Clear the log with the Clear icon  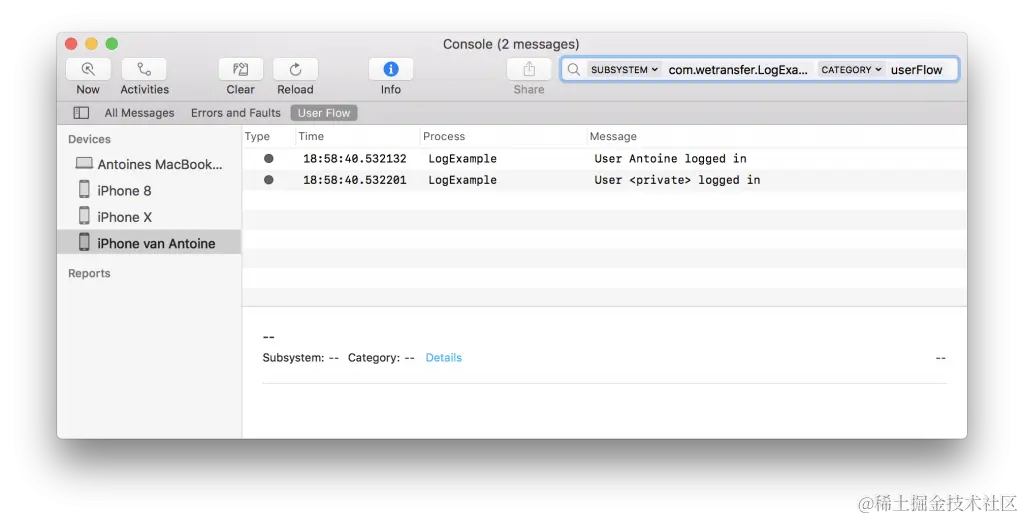pos(240,69)
